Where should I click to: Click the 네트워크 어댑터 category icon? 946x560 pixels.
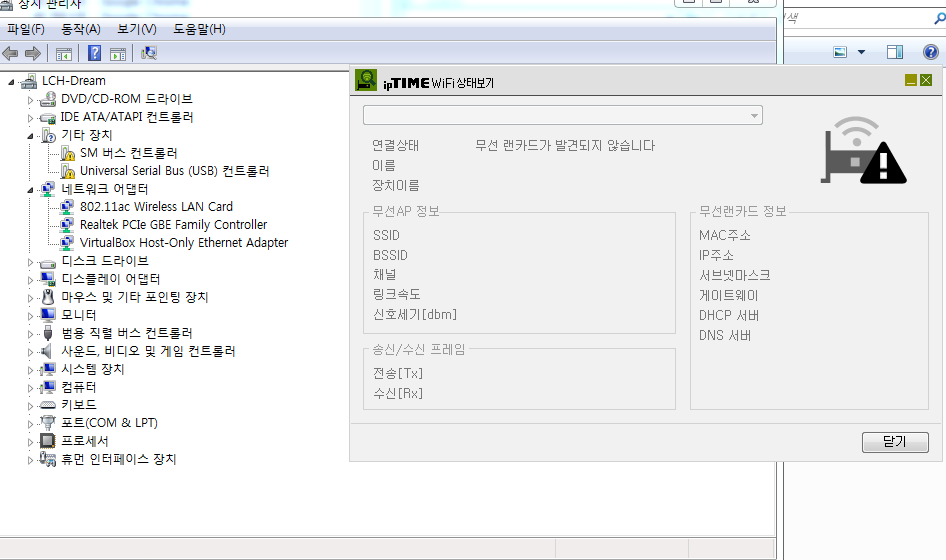(48, 189)
